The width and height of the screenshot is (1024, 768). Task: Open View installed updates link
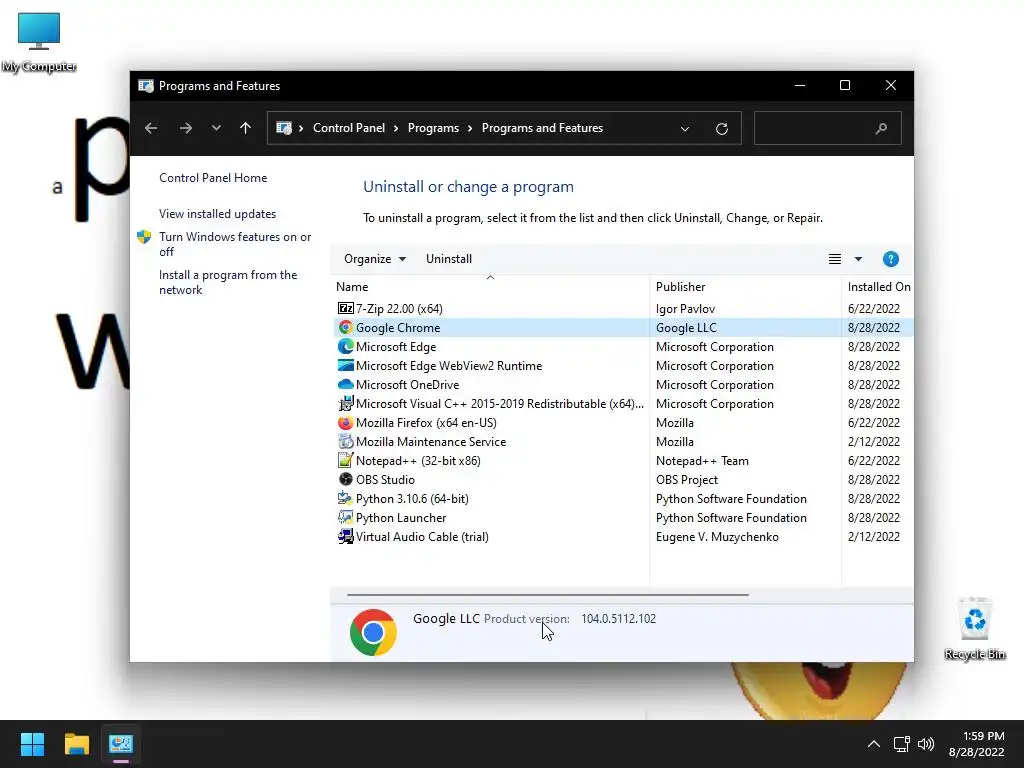(217, 214)
